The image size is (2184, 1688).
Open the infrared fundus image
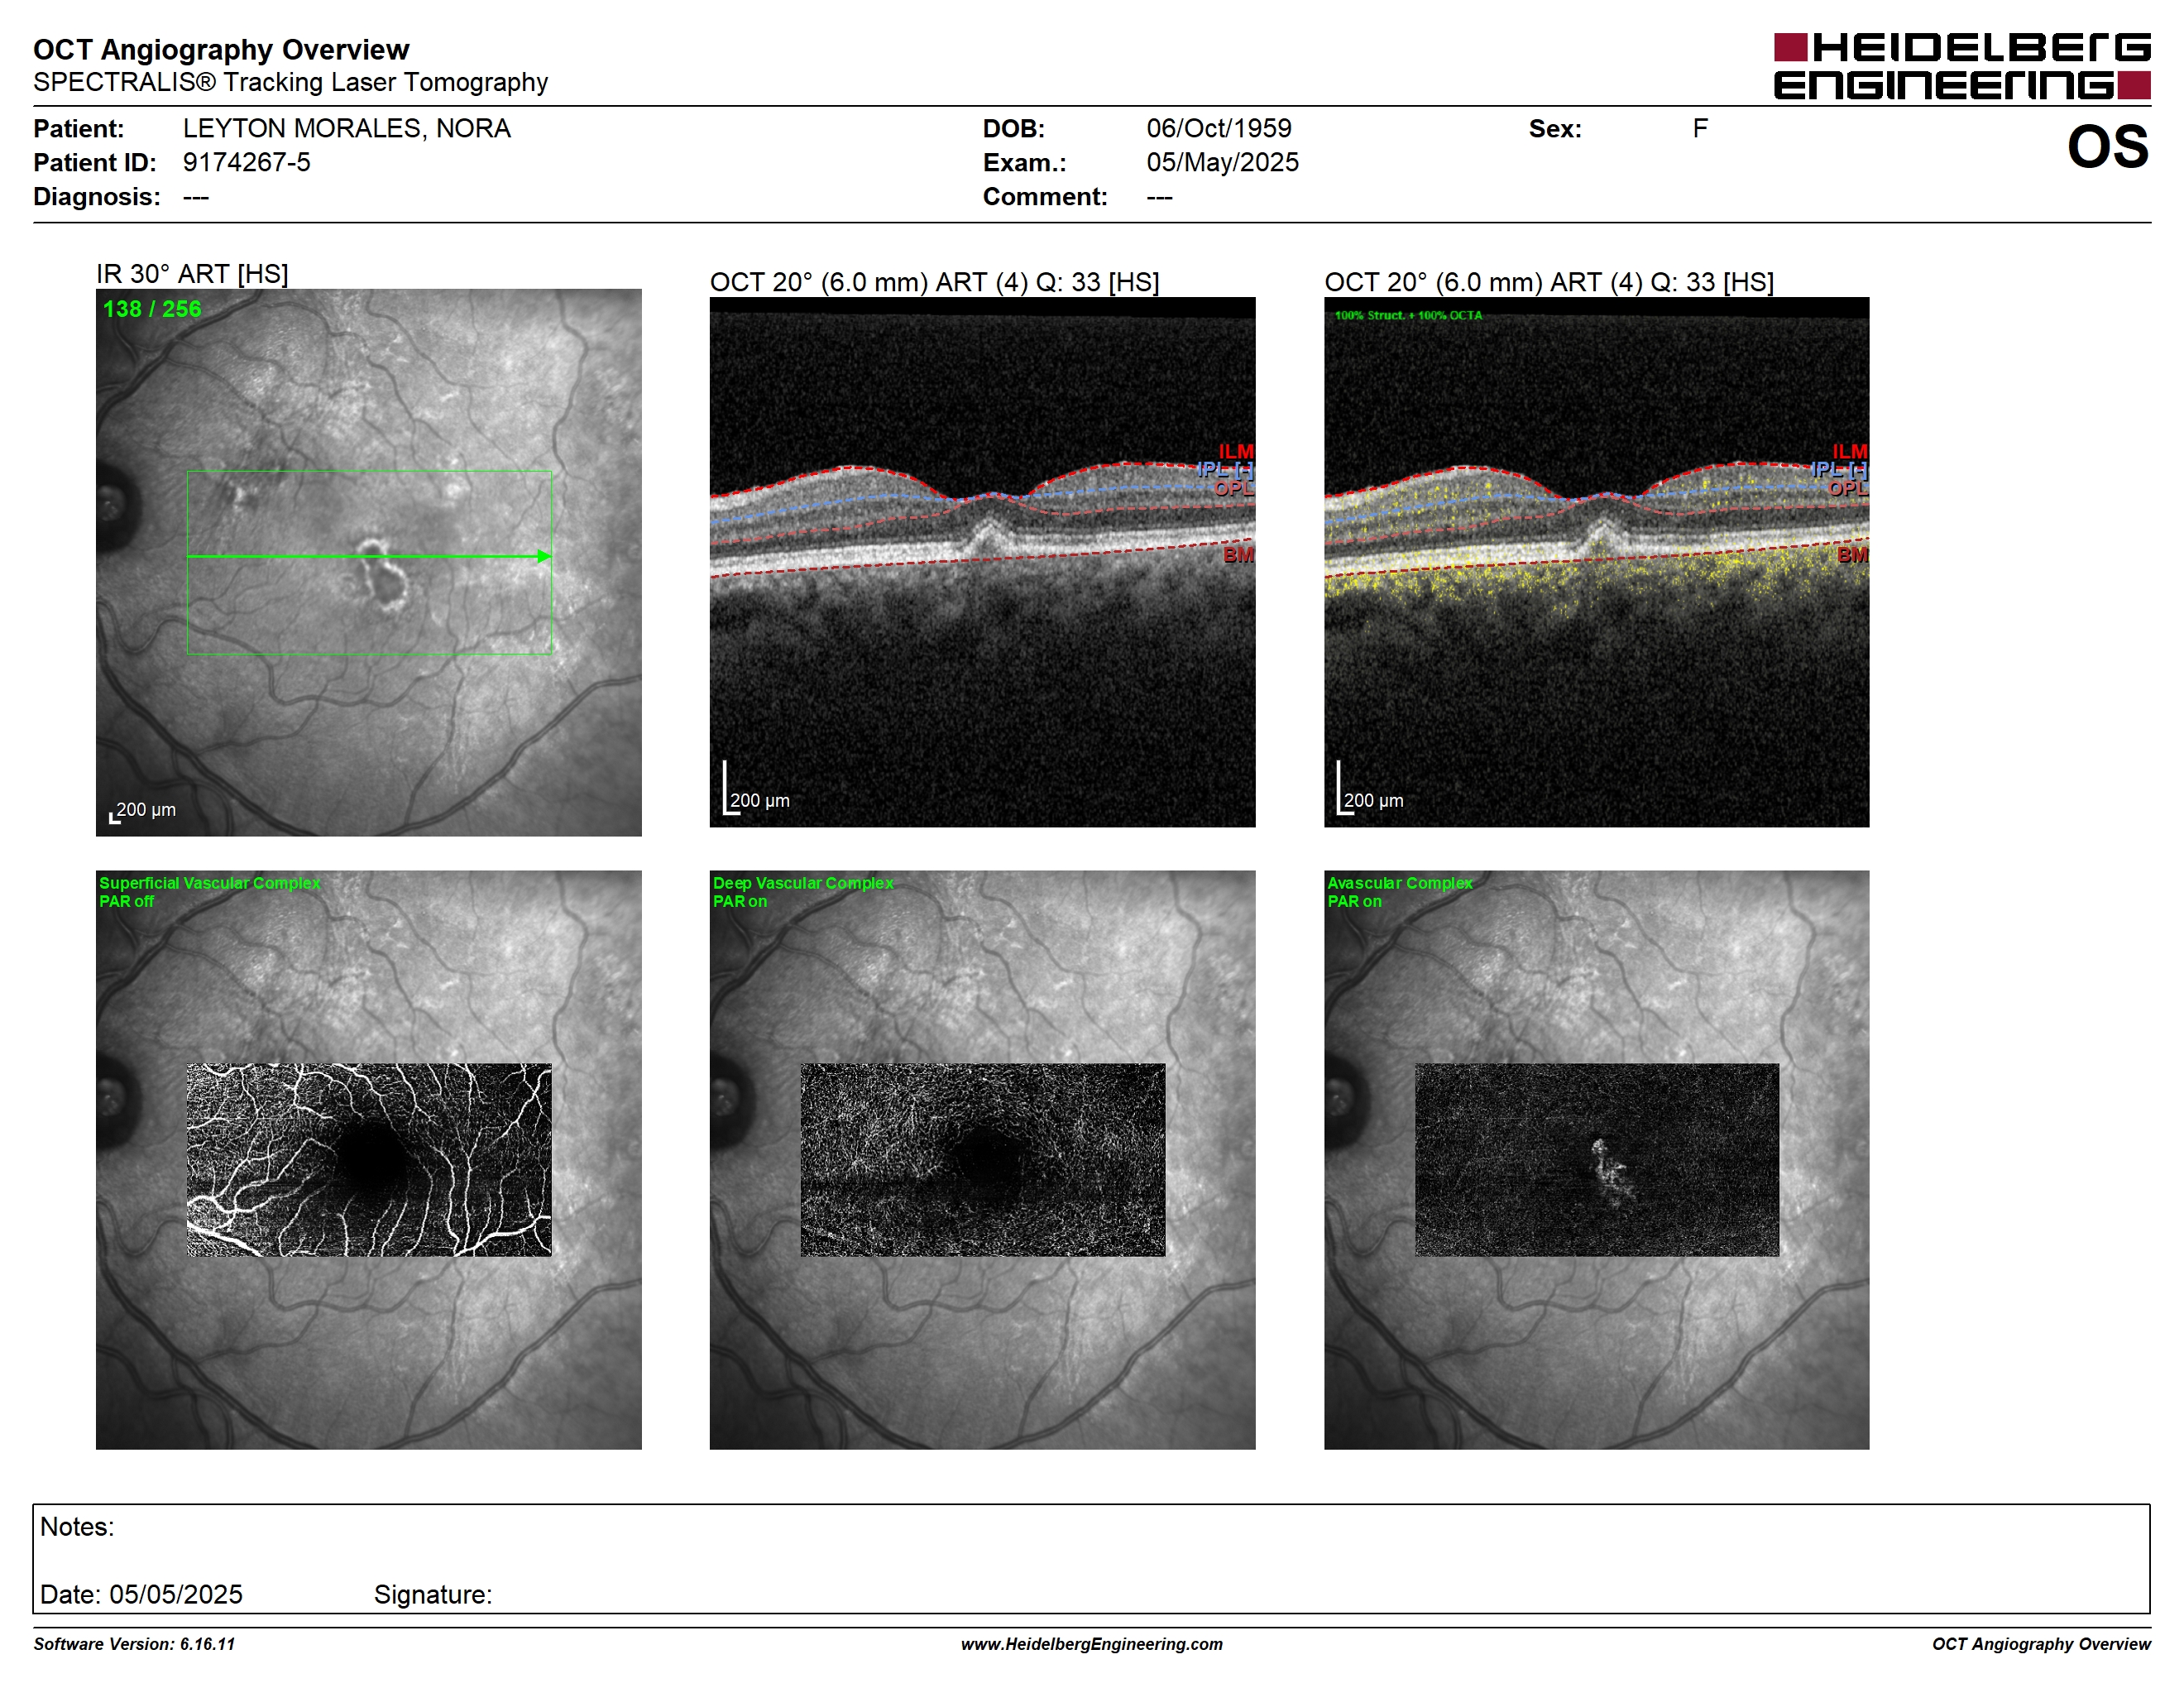(368, 562)
